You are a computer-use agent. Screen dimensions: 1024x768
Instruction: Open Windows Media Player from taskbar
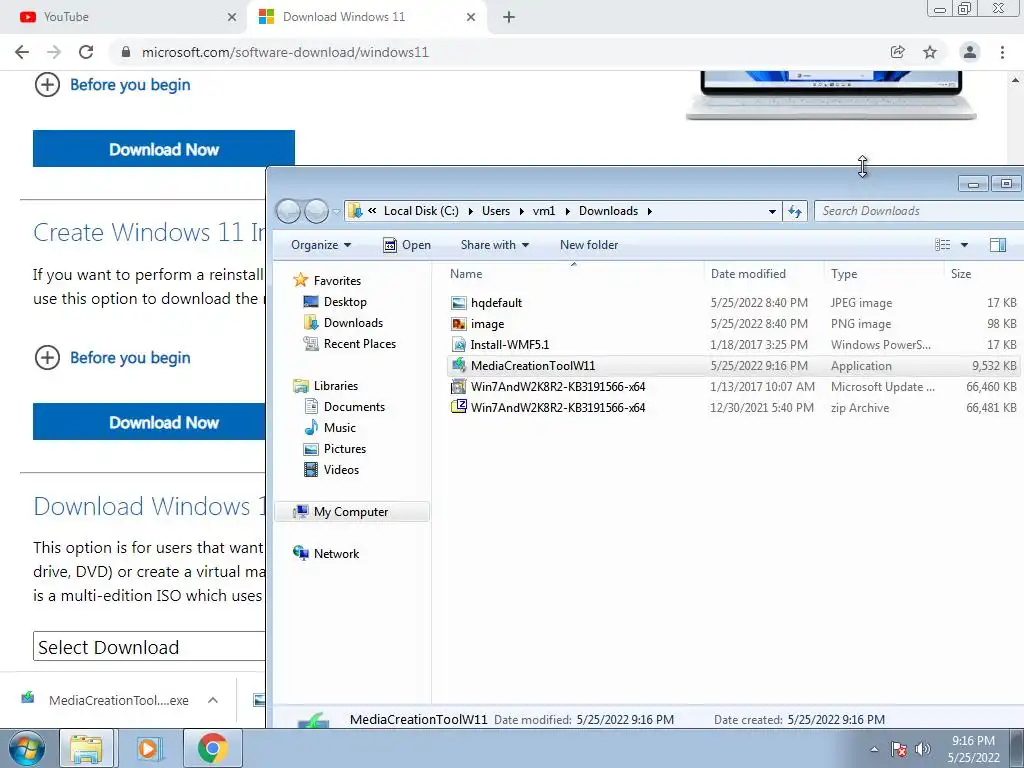coord(149,748)
